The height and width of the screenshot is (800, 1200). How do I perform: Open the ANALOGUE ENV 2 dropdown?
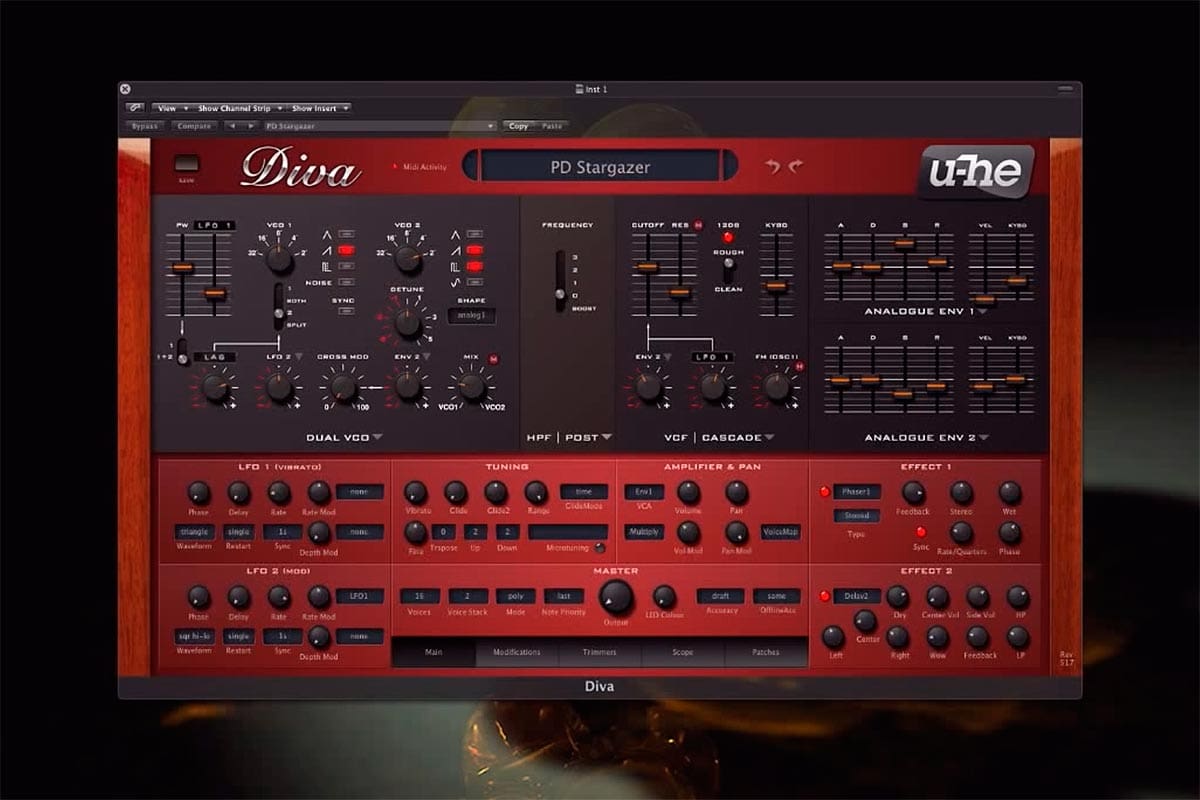(x=927, y=438)
